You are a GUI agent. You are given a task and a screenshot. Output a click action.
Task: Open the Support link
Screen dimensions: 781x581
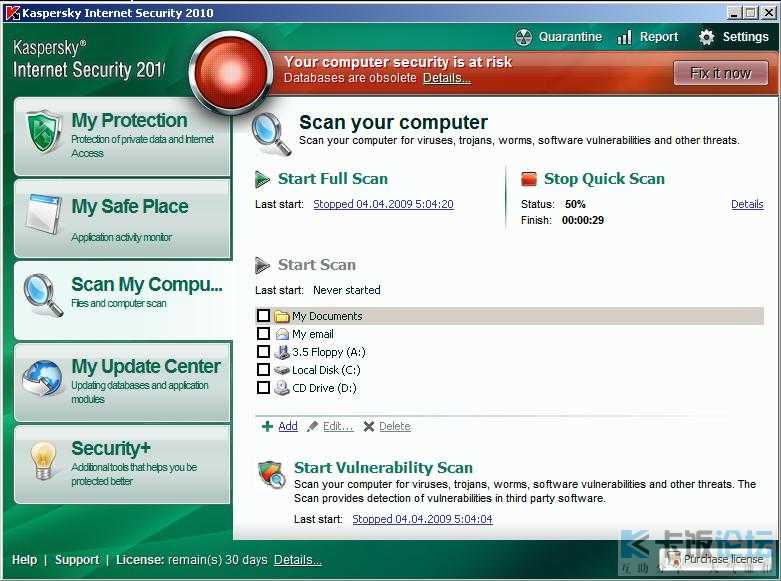click(x=77, y=560)
